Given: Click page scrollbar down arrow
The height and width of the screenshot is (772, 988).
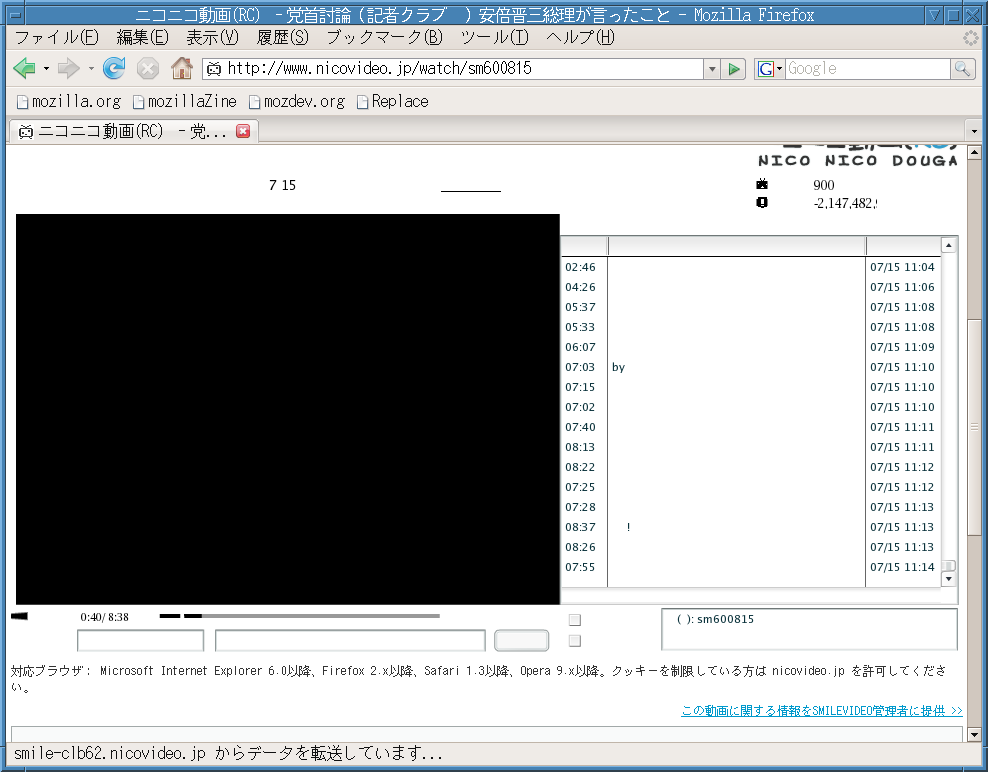Looking at the screenshot, I should coord(974,734).
